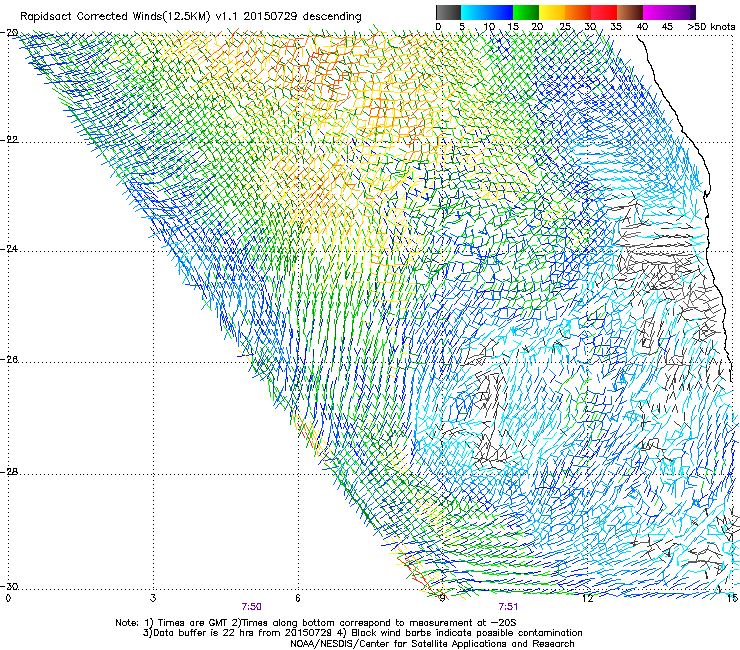
Task: Click the '45' legend scale label
Action: click(667, 27)
